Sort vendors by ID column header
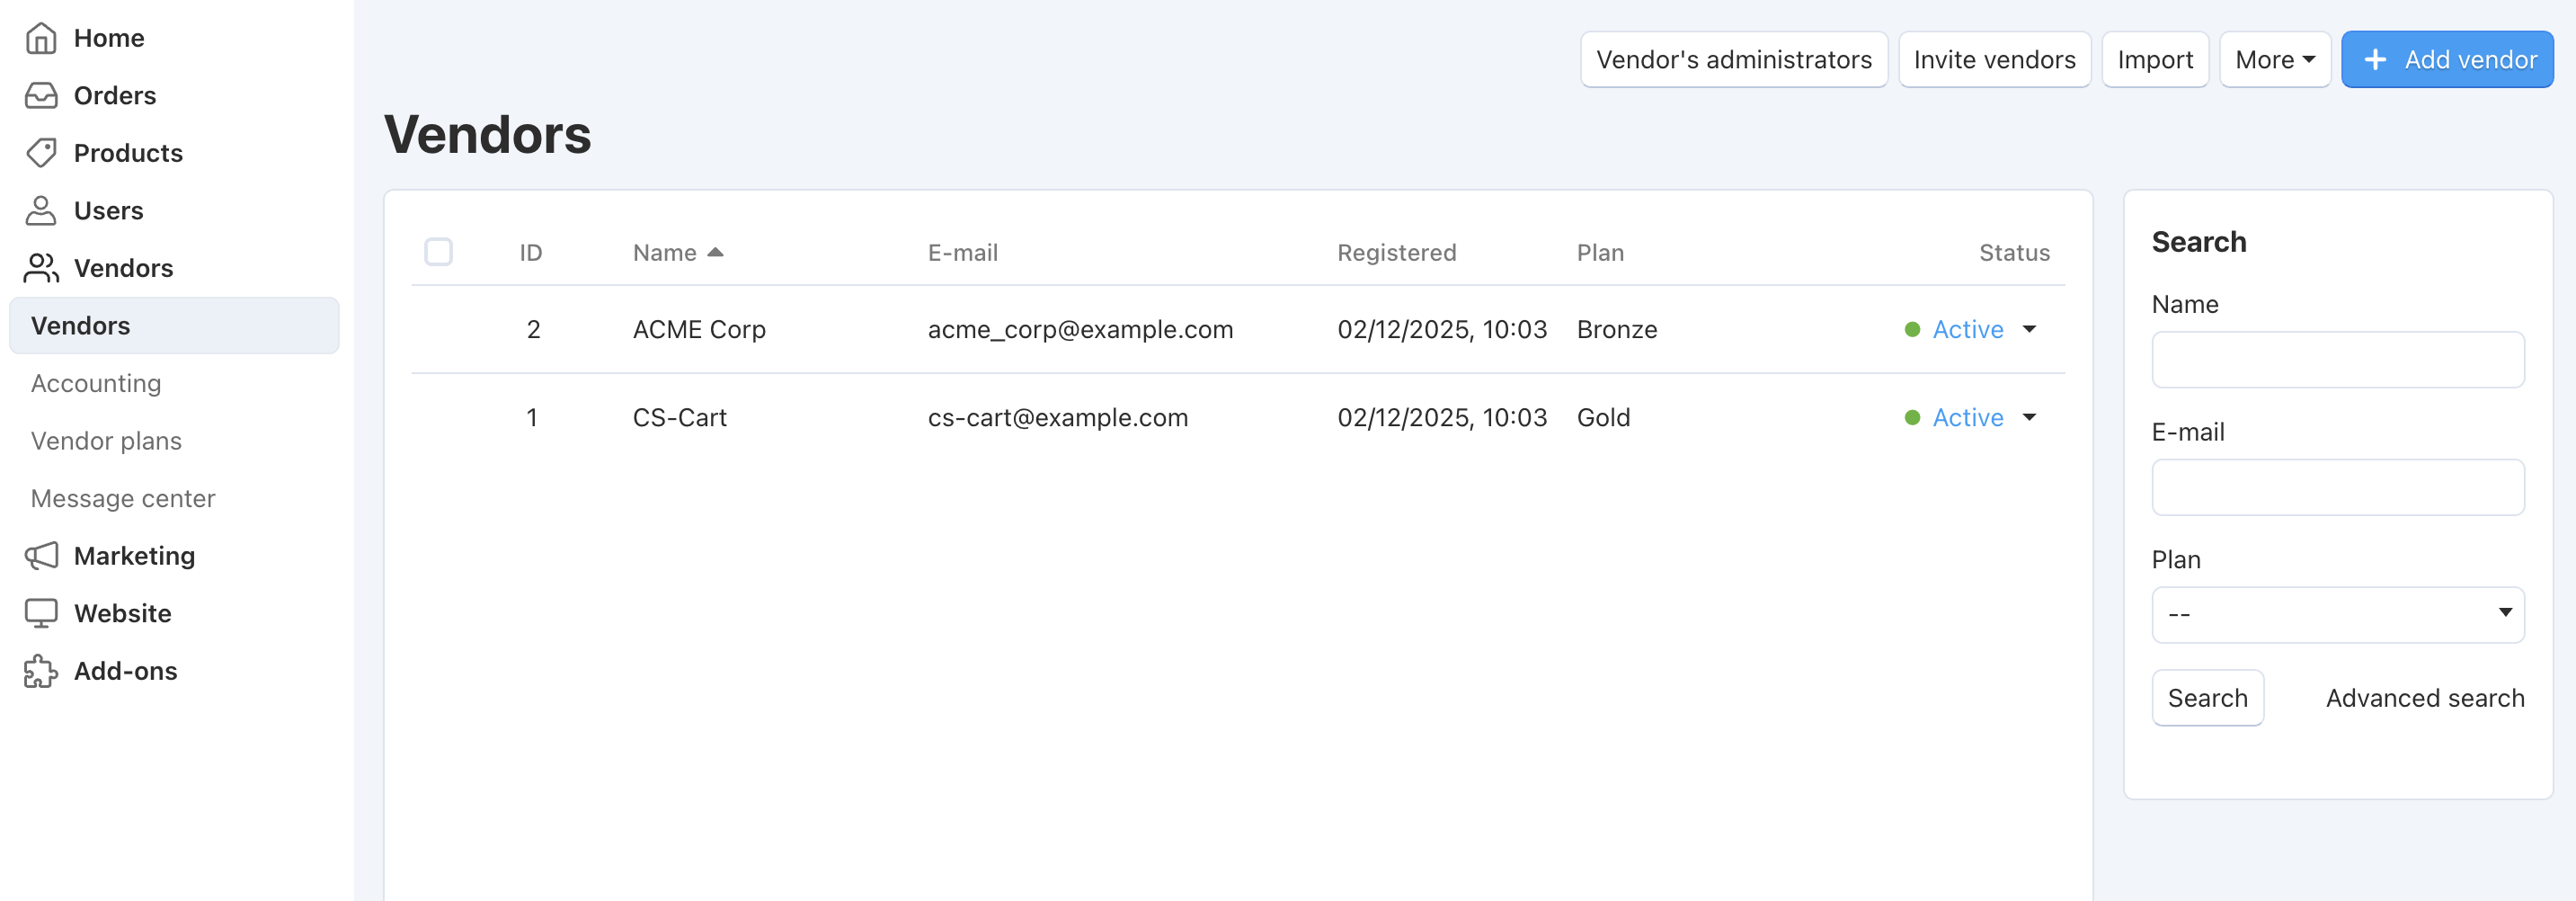Viewport: 2576px width, 901px height. pyautogui.click(x=530, y=253)
